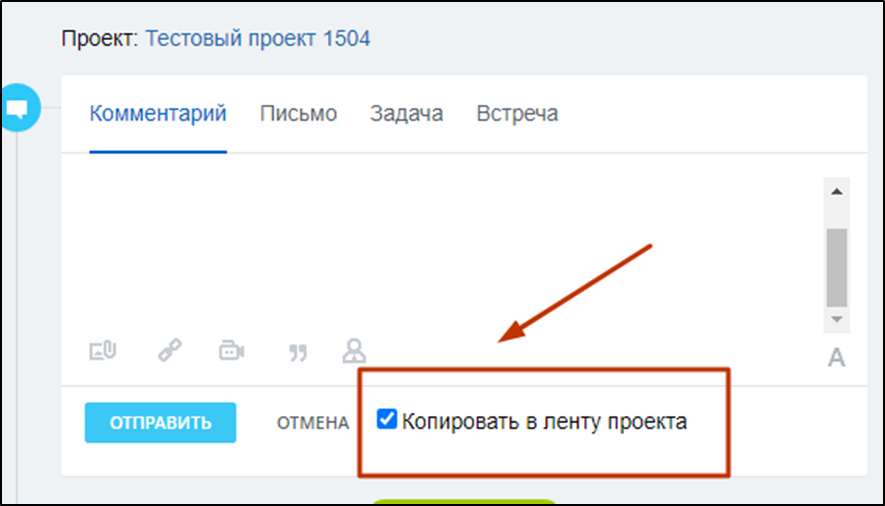Image resolution: width=885 pixels, height=506 pixels.
Task: Click the scrollbar up arrow
Action: coord(837,191)
